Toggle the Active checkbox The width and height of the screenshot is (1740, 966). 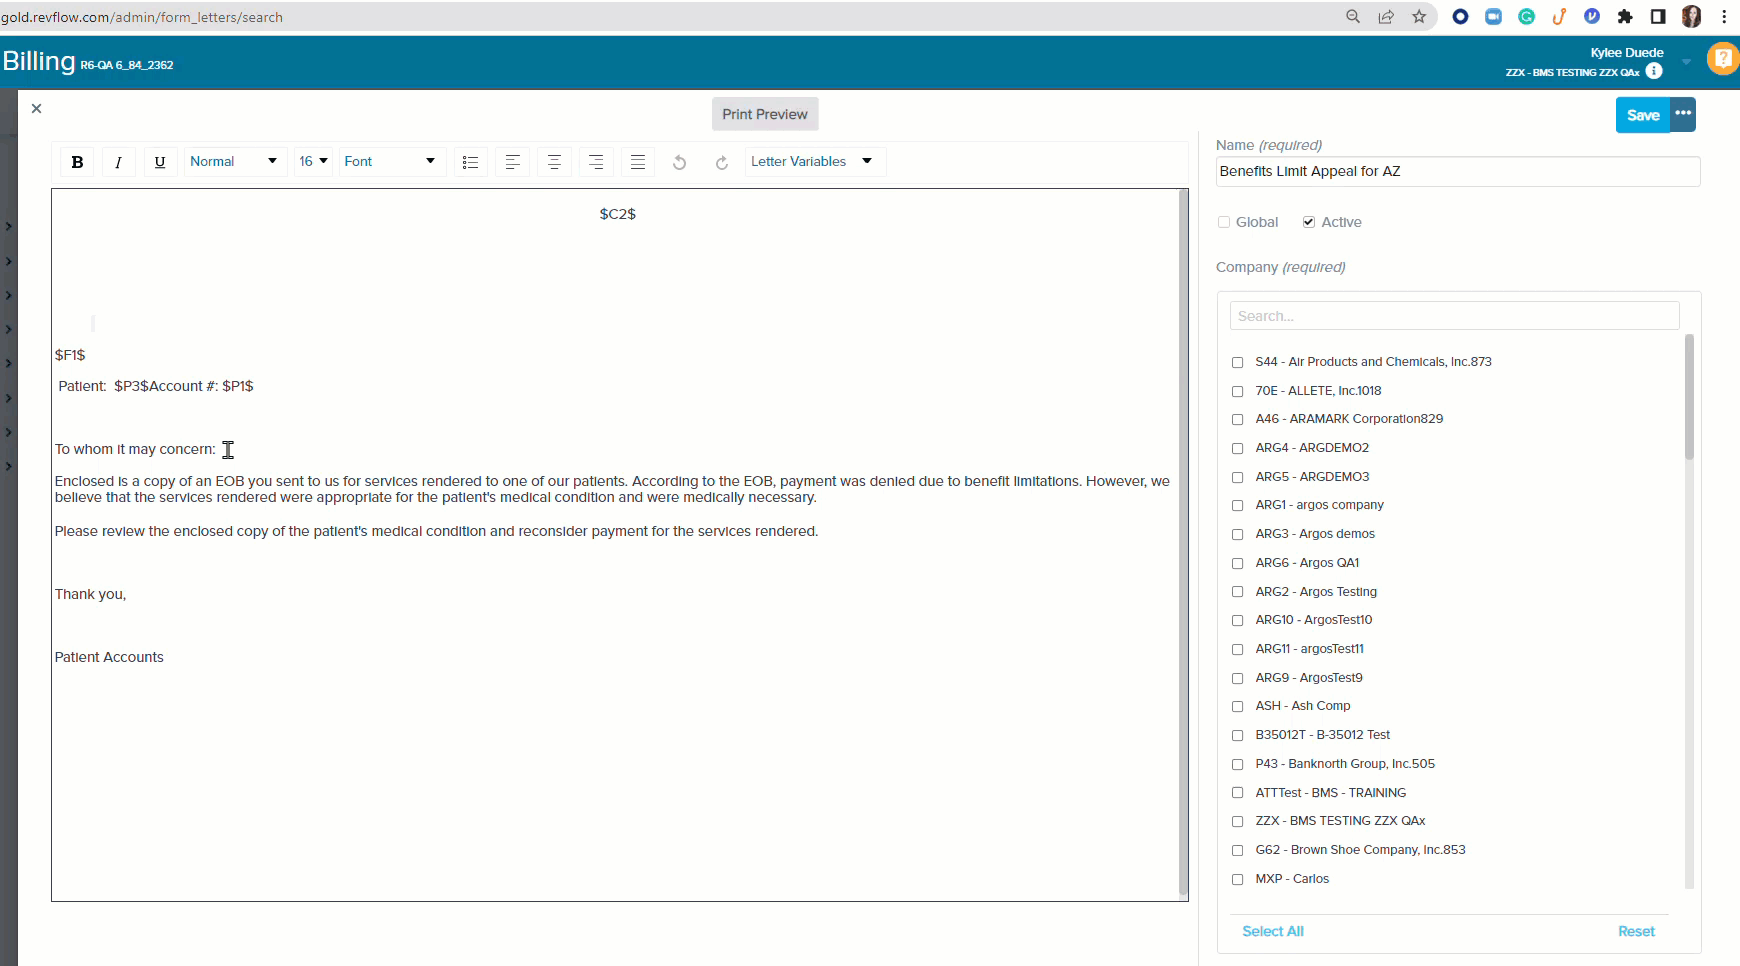click(1309, 222)
